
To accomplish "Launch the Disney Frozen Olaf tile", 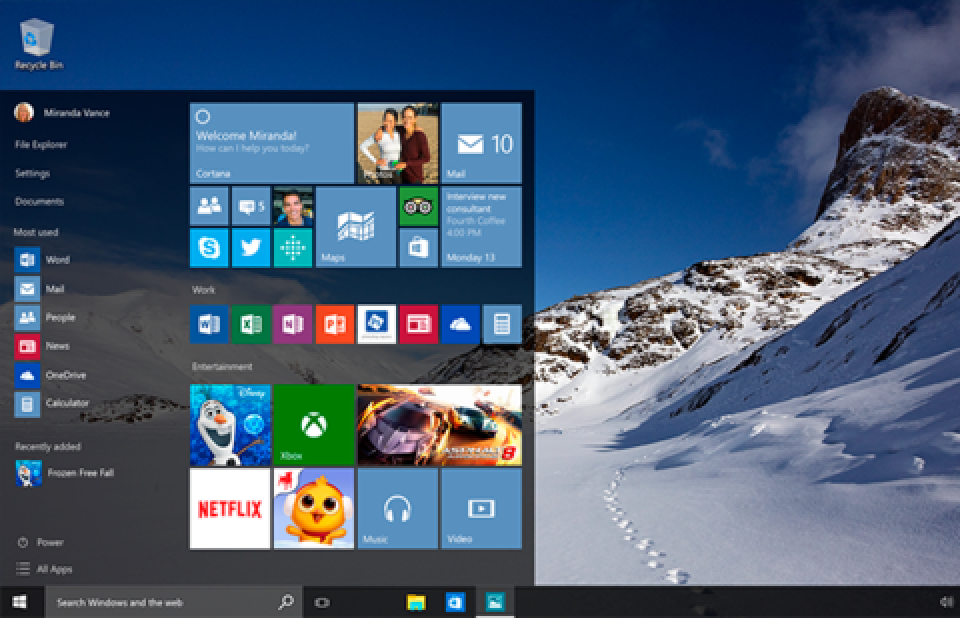I will pos(230,425).
